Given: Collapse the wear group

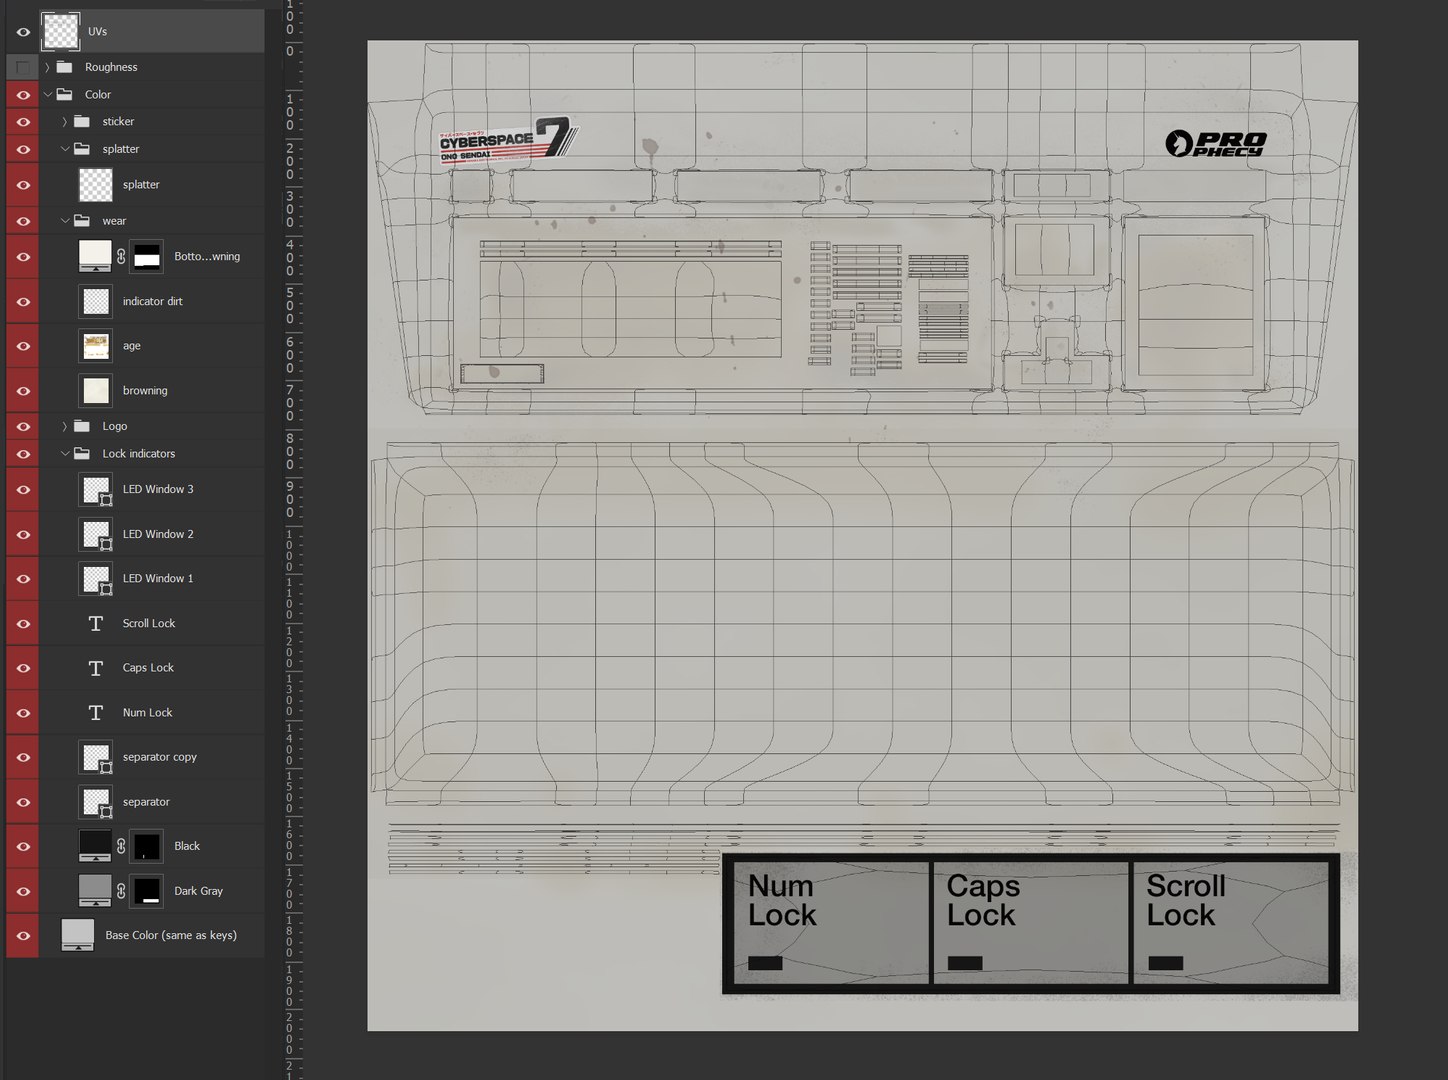Looking at the screenshot, I should (x=64, y=221).
